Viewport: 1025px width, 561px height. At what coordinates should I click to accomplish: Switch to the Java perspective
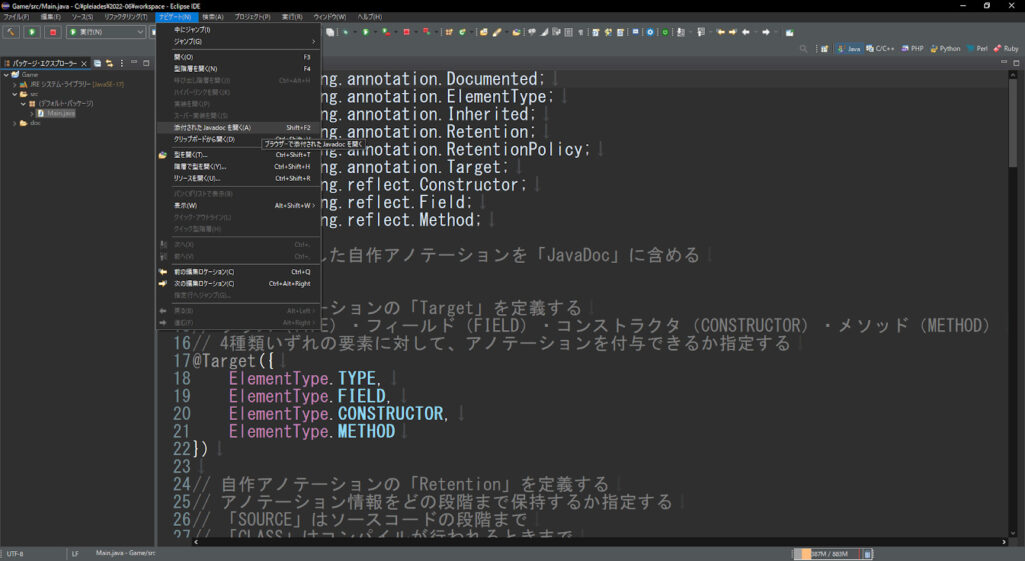pos(849,48)
